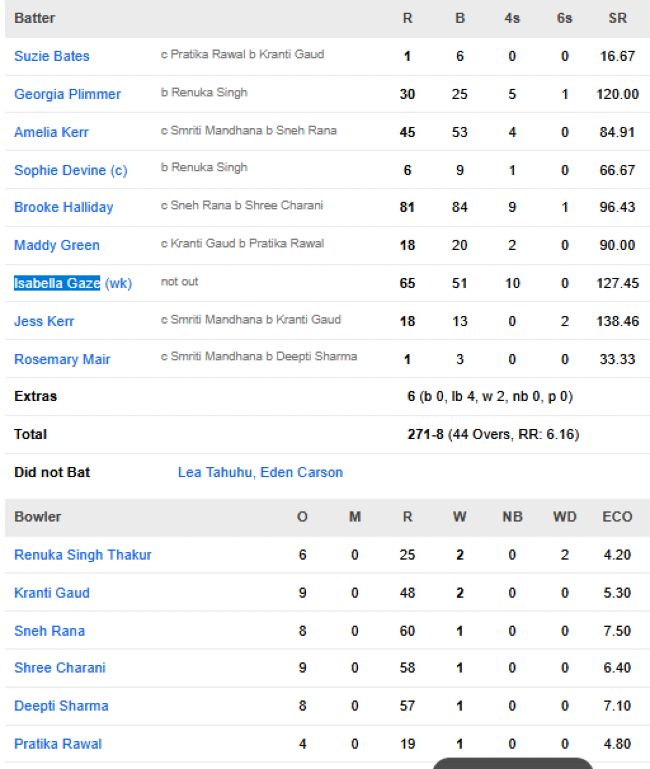Click the ECO column header
This screenshot has width=650, height=769.
[617, 517]
